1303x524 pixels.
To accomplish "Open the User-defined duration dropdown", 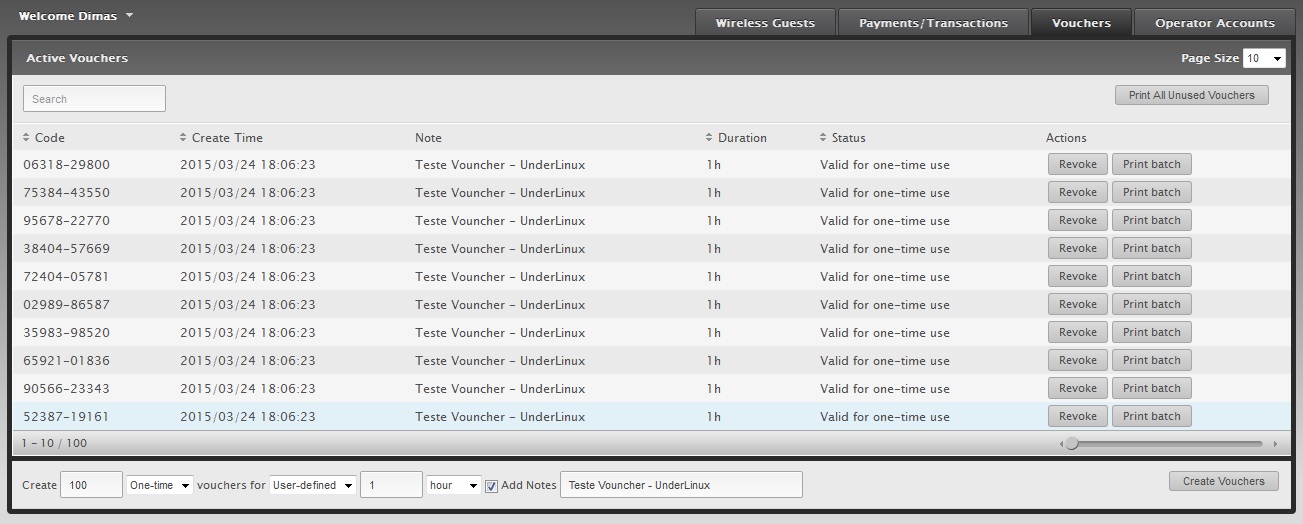I will click(313, 485).
